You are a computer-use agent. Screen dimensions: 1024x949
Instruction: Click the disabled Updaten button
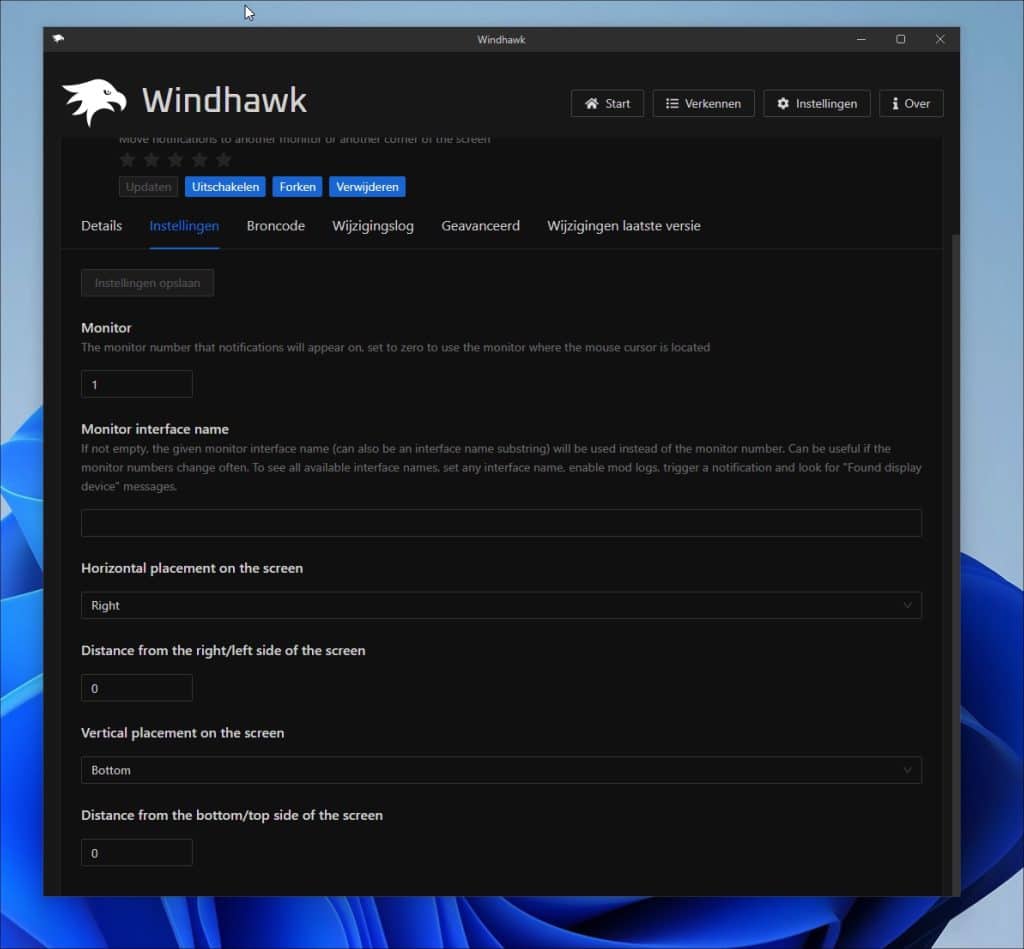[x=148, y=187]
